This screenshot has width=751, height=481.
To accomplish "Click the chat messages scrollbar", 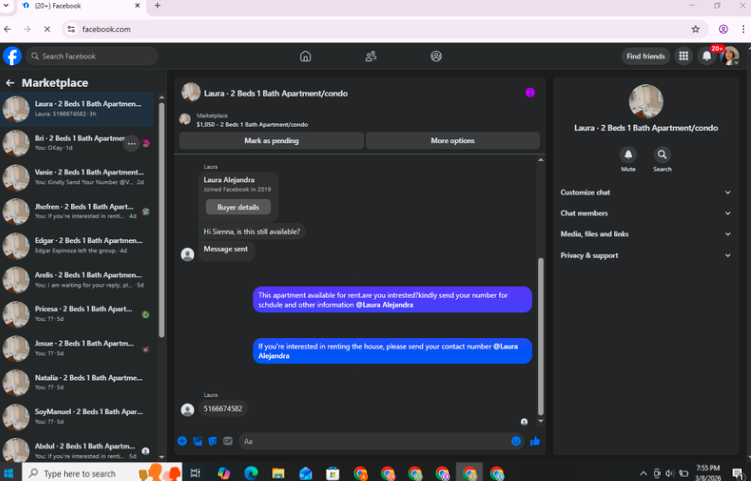I will pyautogui.click(x=541, y=336).
